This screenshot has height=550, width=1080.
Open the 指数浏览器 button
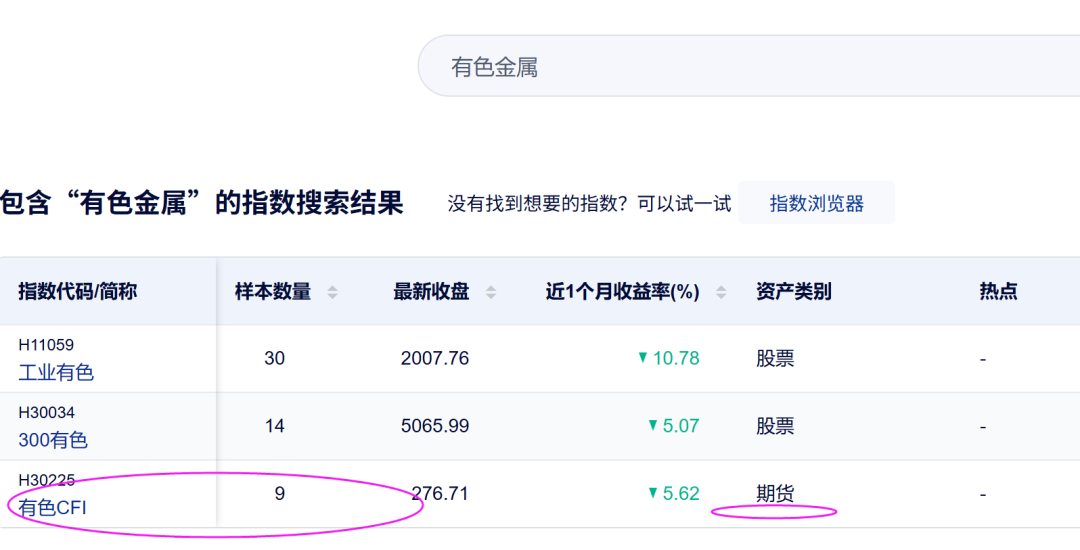point(816,203)
